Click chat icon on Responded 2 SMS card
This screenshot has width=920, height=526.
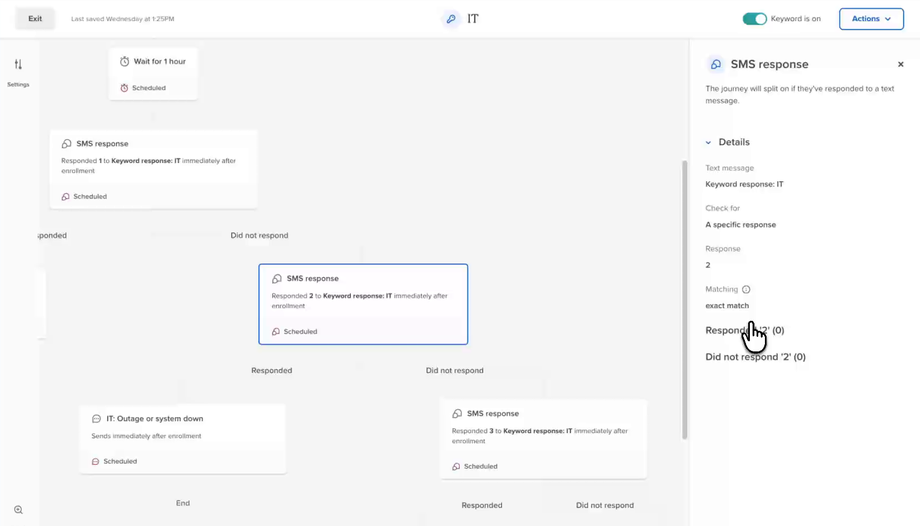pyautogui.click(x=277, y=279)
